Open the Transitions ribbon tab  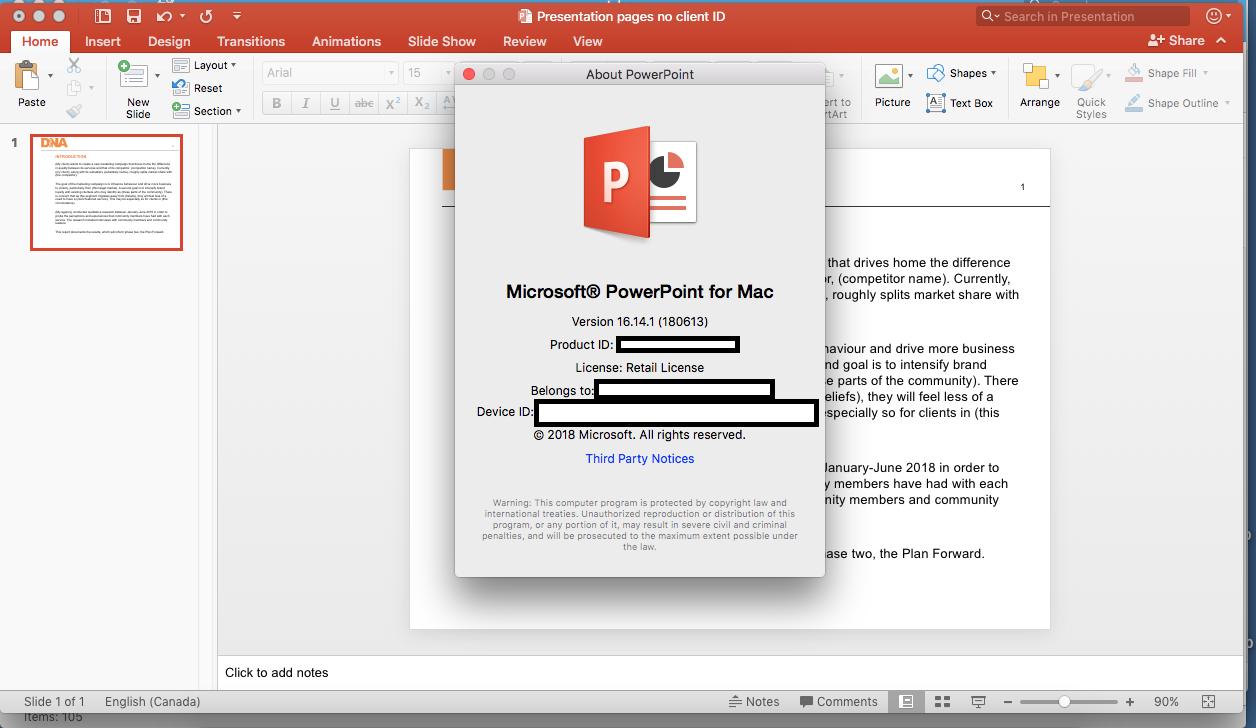(251, 41)
